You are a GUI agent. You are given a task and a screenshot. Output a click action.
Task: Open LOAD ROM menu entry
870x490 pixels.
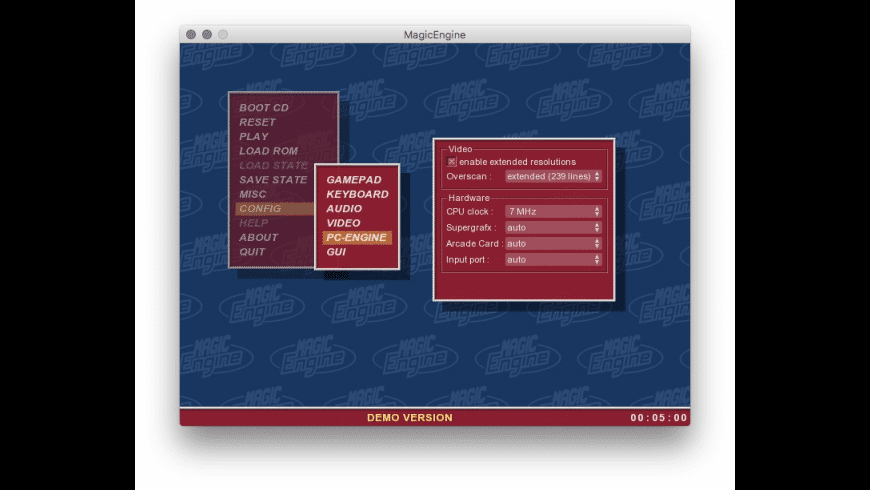click(x=268, y=151)
